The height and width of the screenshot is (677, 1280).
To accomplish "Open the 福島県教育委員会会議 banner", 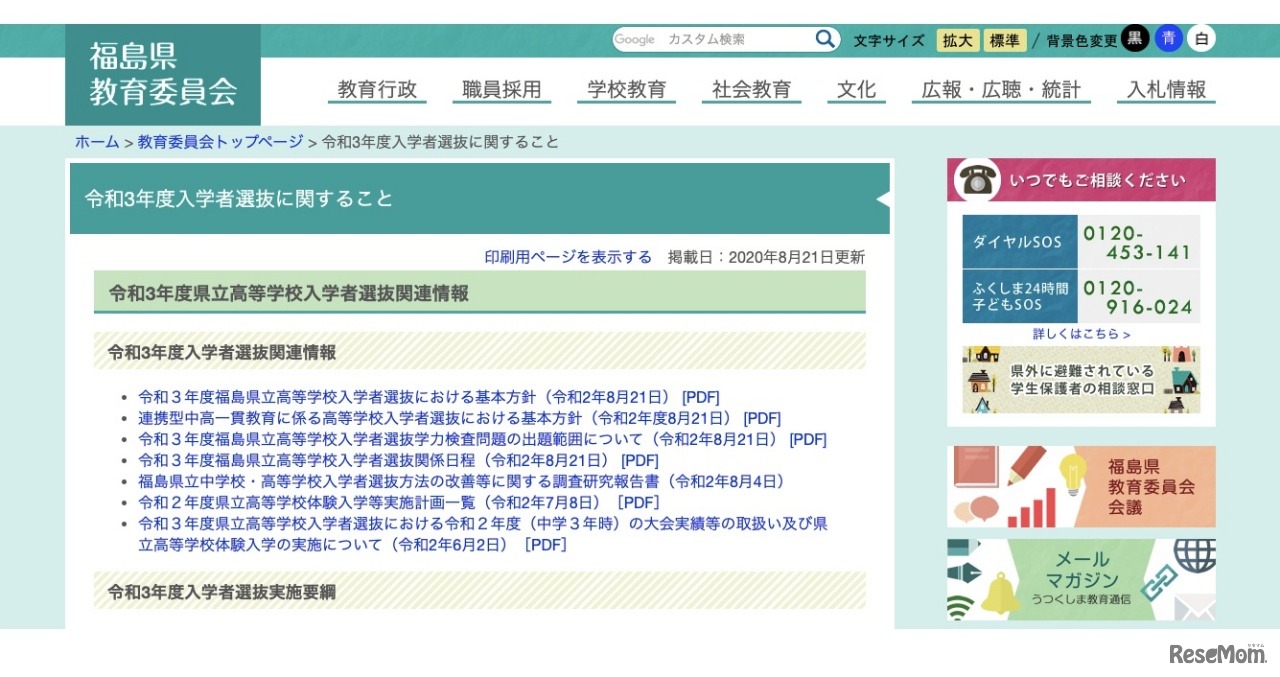I will [x=1082, y=487].
